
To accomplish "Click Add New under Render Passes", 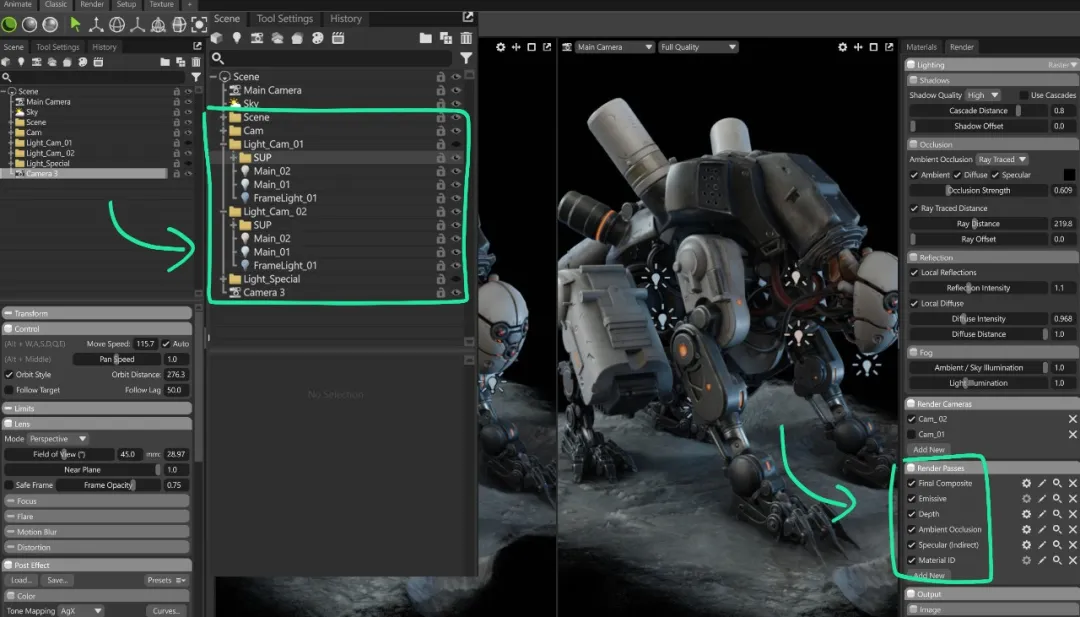I will [x=929, y=576].
